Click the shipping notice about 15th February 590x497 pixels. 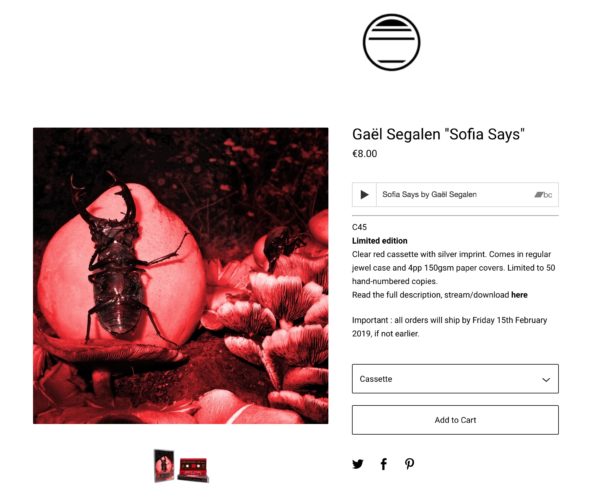450,327
